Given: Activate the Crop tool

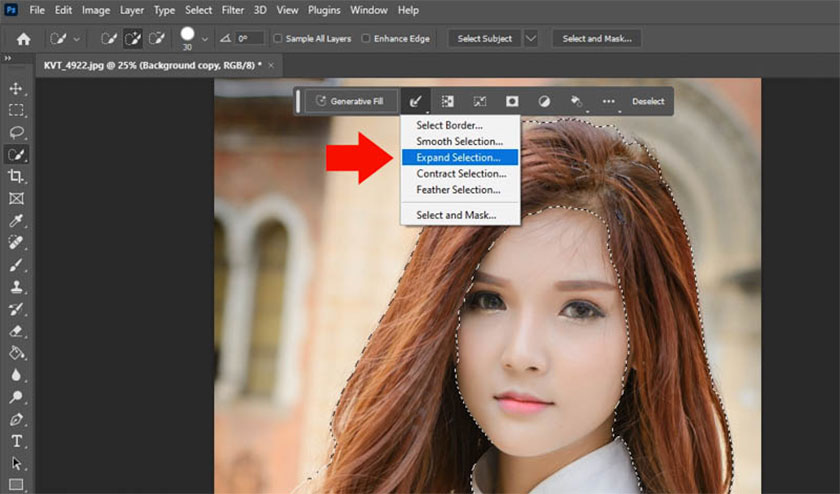Looking at the screenshot, I should pos(17,176).
